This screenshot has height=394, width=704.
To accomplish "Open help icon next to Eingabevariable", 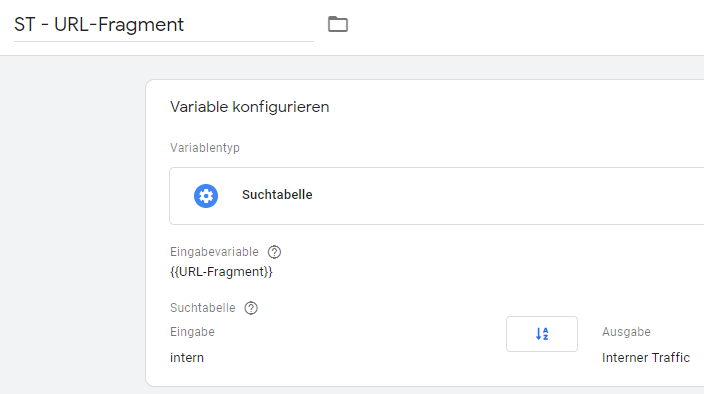I will pos(274,252).
